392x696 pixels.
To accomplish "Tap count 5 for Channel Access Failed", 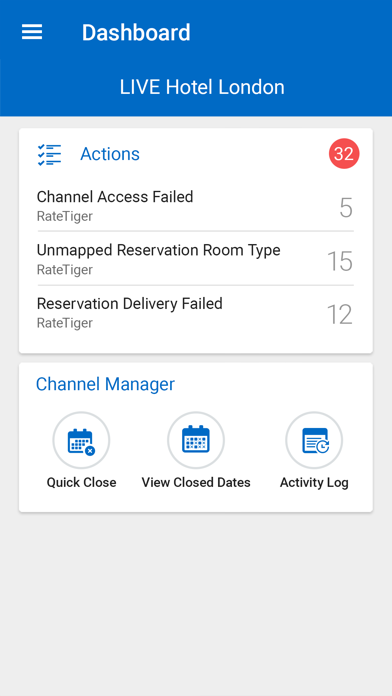I will coord(346,208).
